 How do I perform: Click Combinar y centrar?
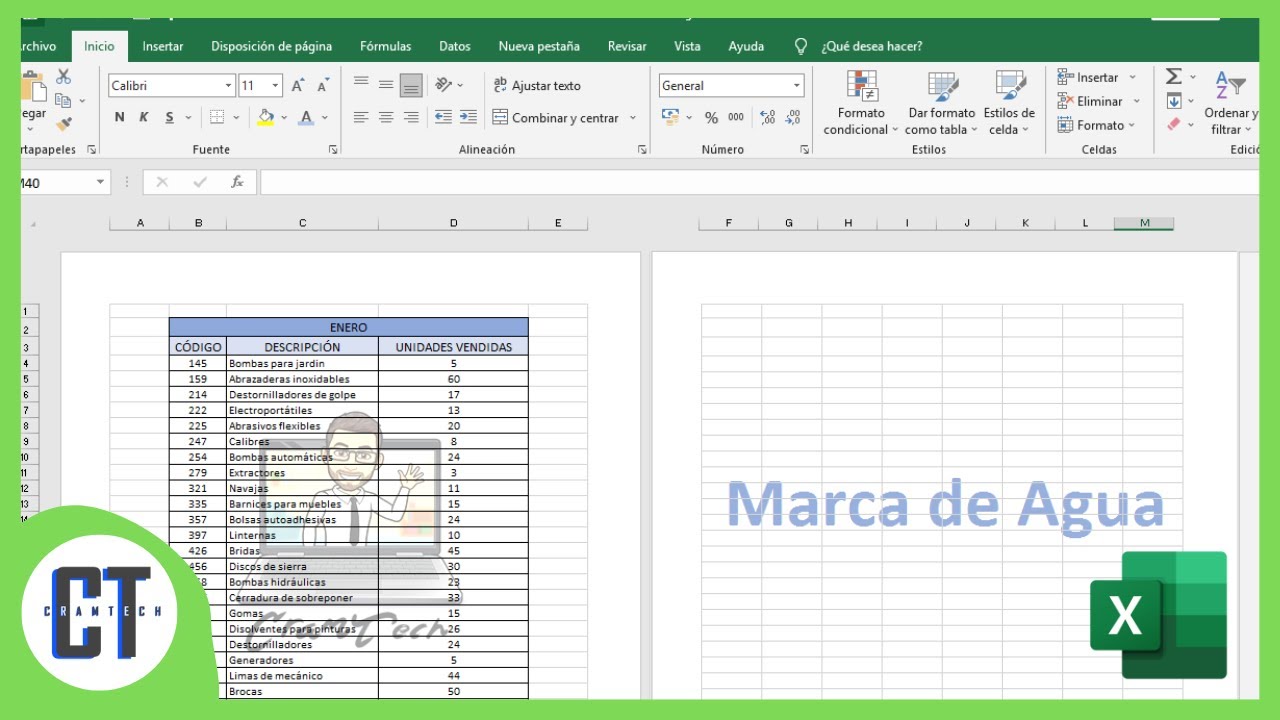click(x=556, y=118)
